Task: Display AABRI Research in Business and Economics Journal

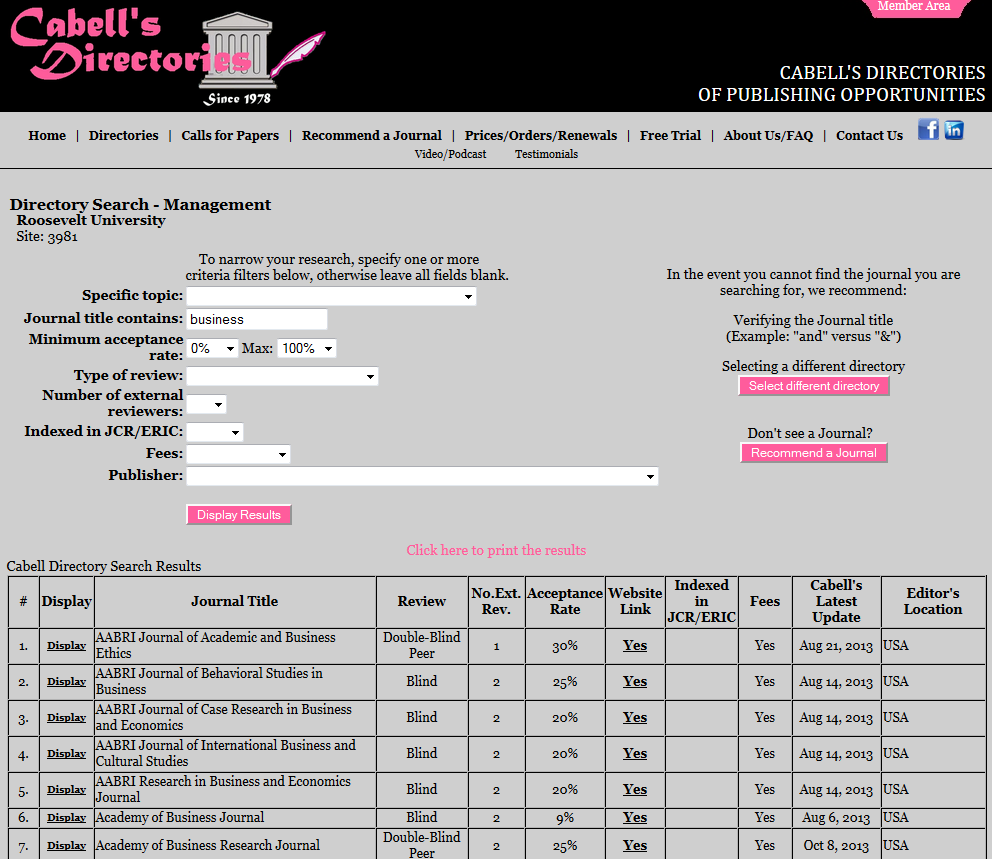Action: pyautogui.click(x=66, y=790)
